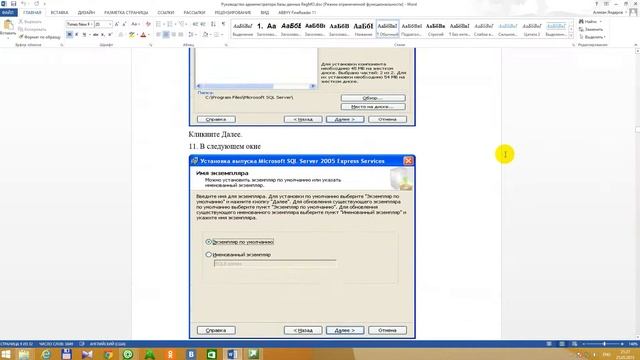
Task: Expand the Styles gallery with bottom arrow
Action: coord(571,36)
